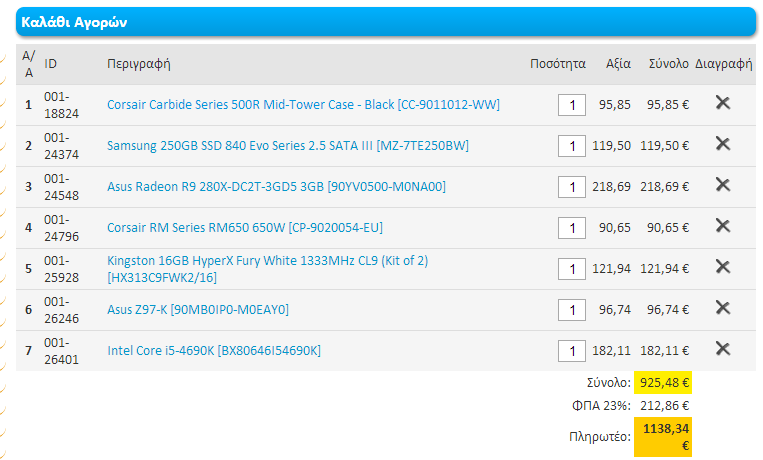The image size is (763, 460).
Task: Click row total '96,74 €' for Asus Z97-K
Action: click(668, 310)
